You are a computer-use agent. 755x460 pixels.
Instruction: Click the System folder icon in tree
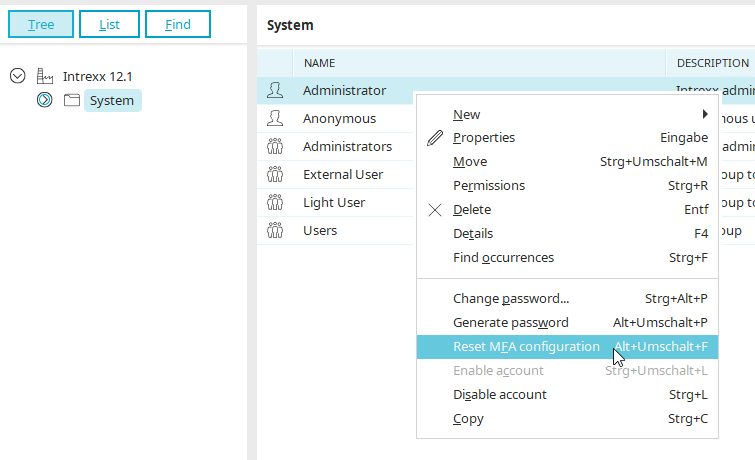tap(71, 100)
